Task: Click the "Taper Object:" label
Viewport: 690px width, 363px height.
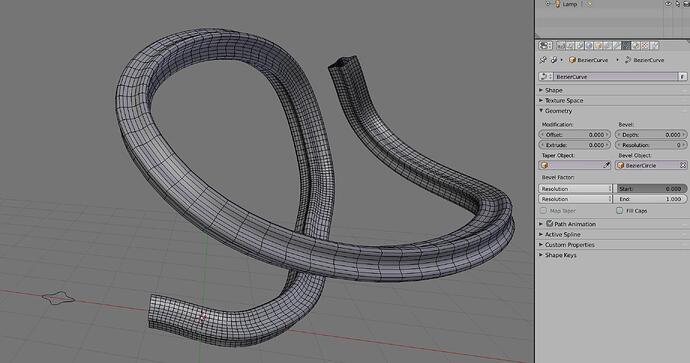Action: pos(558,155)
